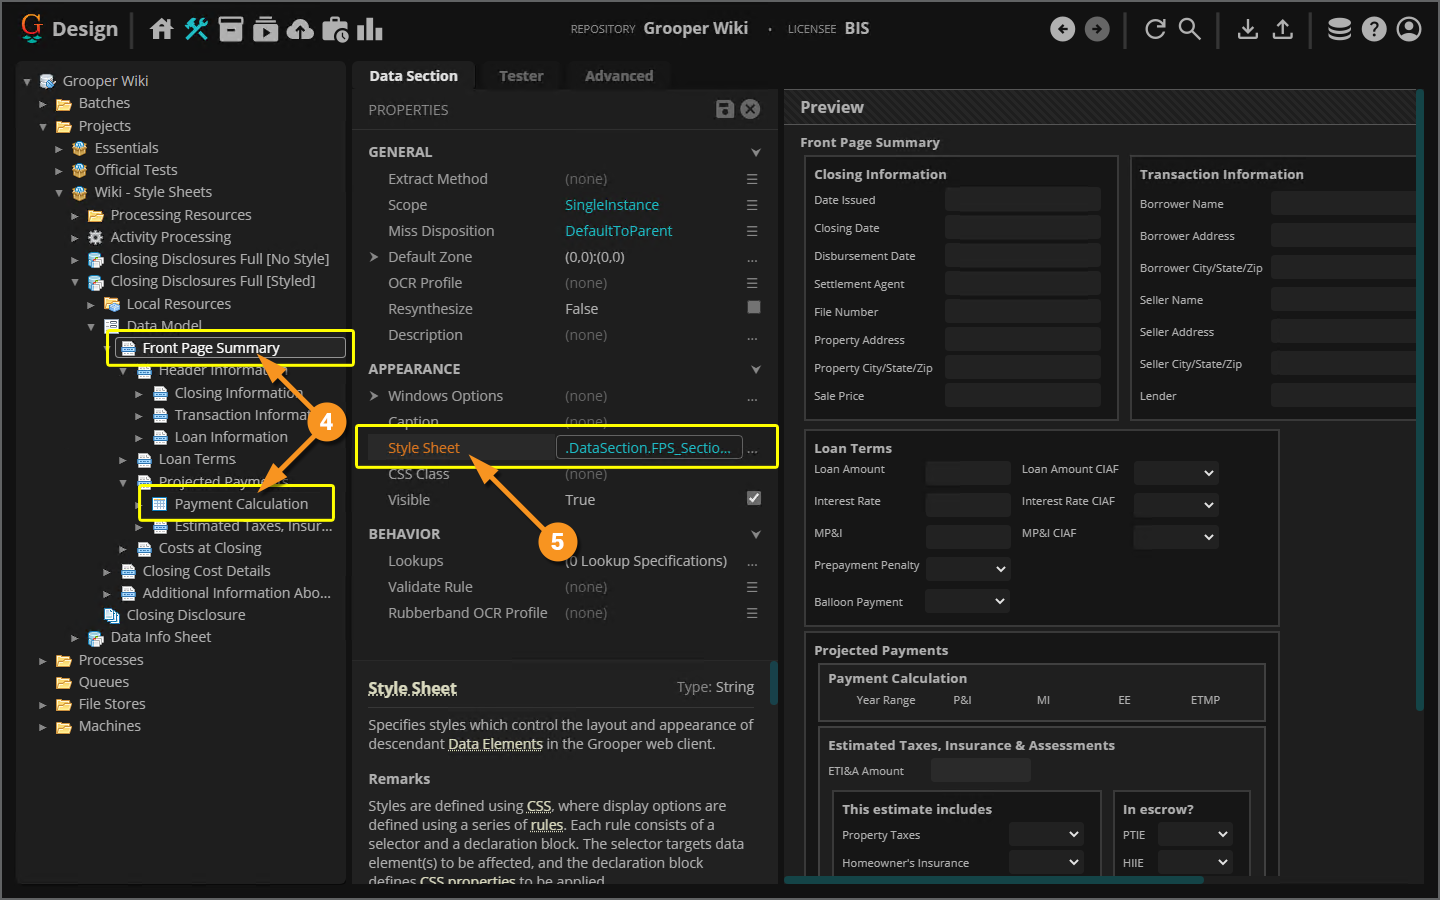The image size is (1440, 900).
Task: Expand the Default Zone property
Action: (x=374, y=257)
